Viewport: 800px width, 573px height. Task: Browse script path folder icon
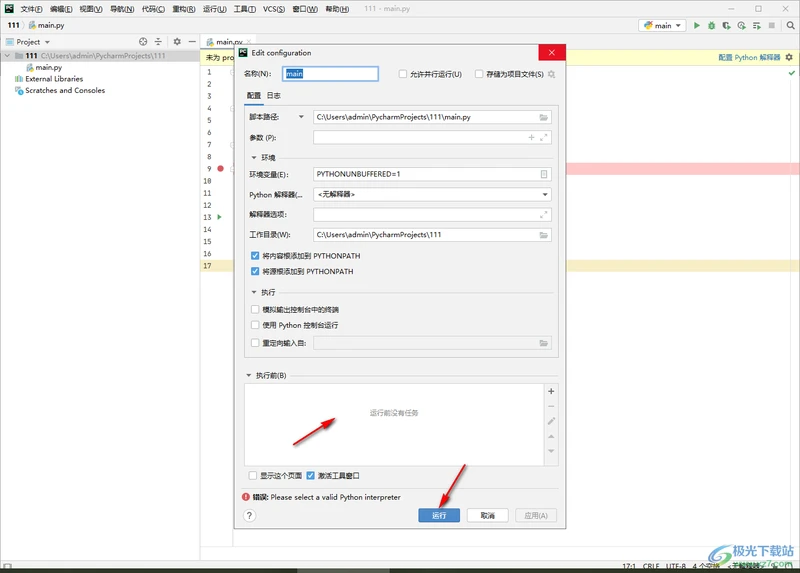click(x=544, y=117)
